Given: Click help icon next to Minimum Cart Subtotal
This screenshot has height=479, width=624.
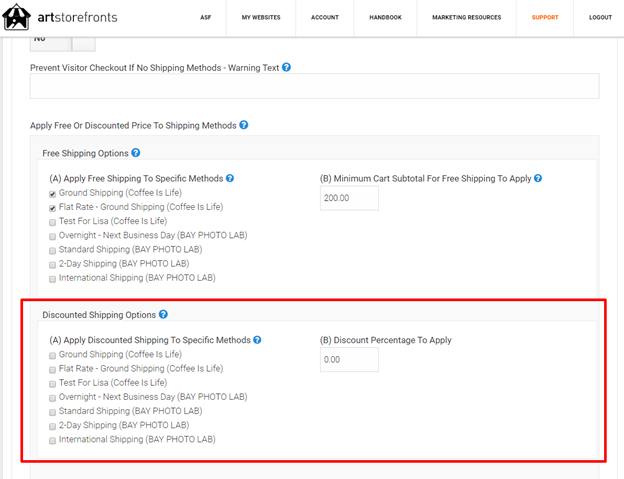Looking at the screenshot, I should (x=538, y=179).
